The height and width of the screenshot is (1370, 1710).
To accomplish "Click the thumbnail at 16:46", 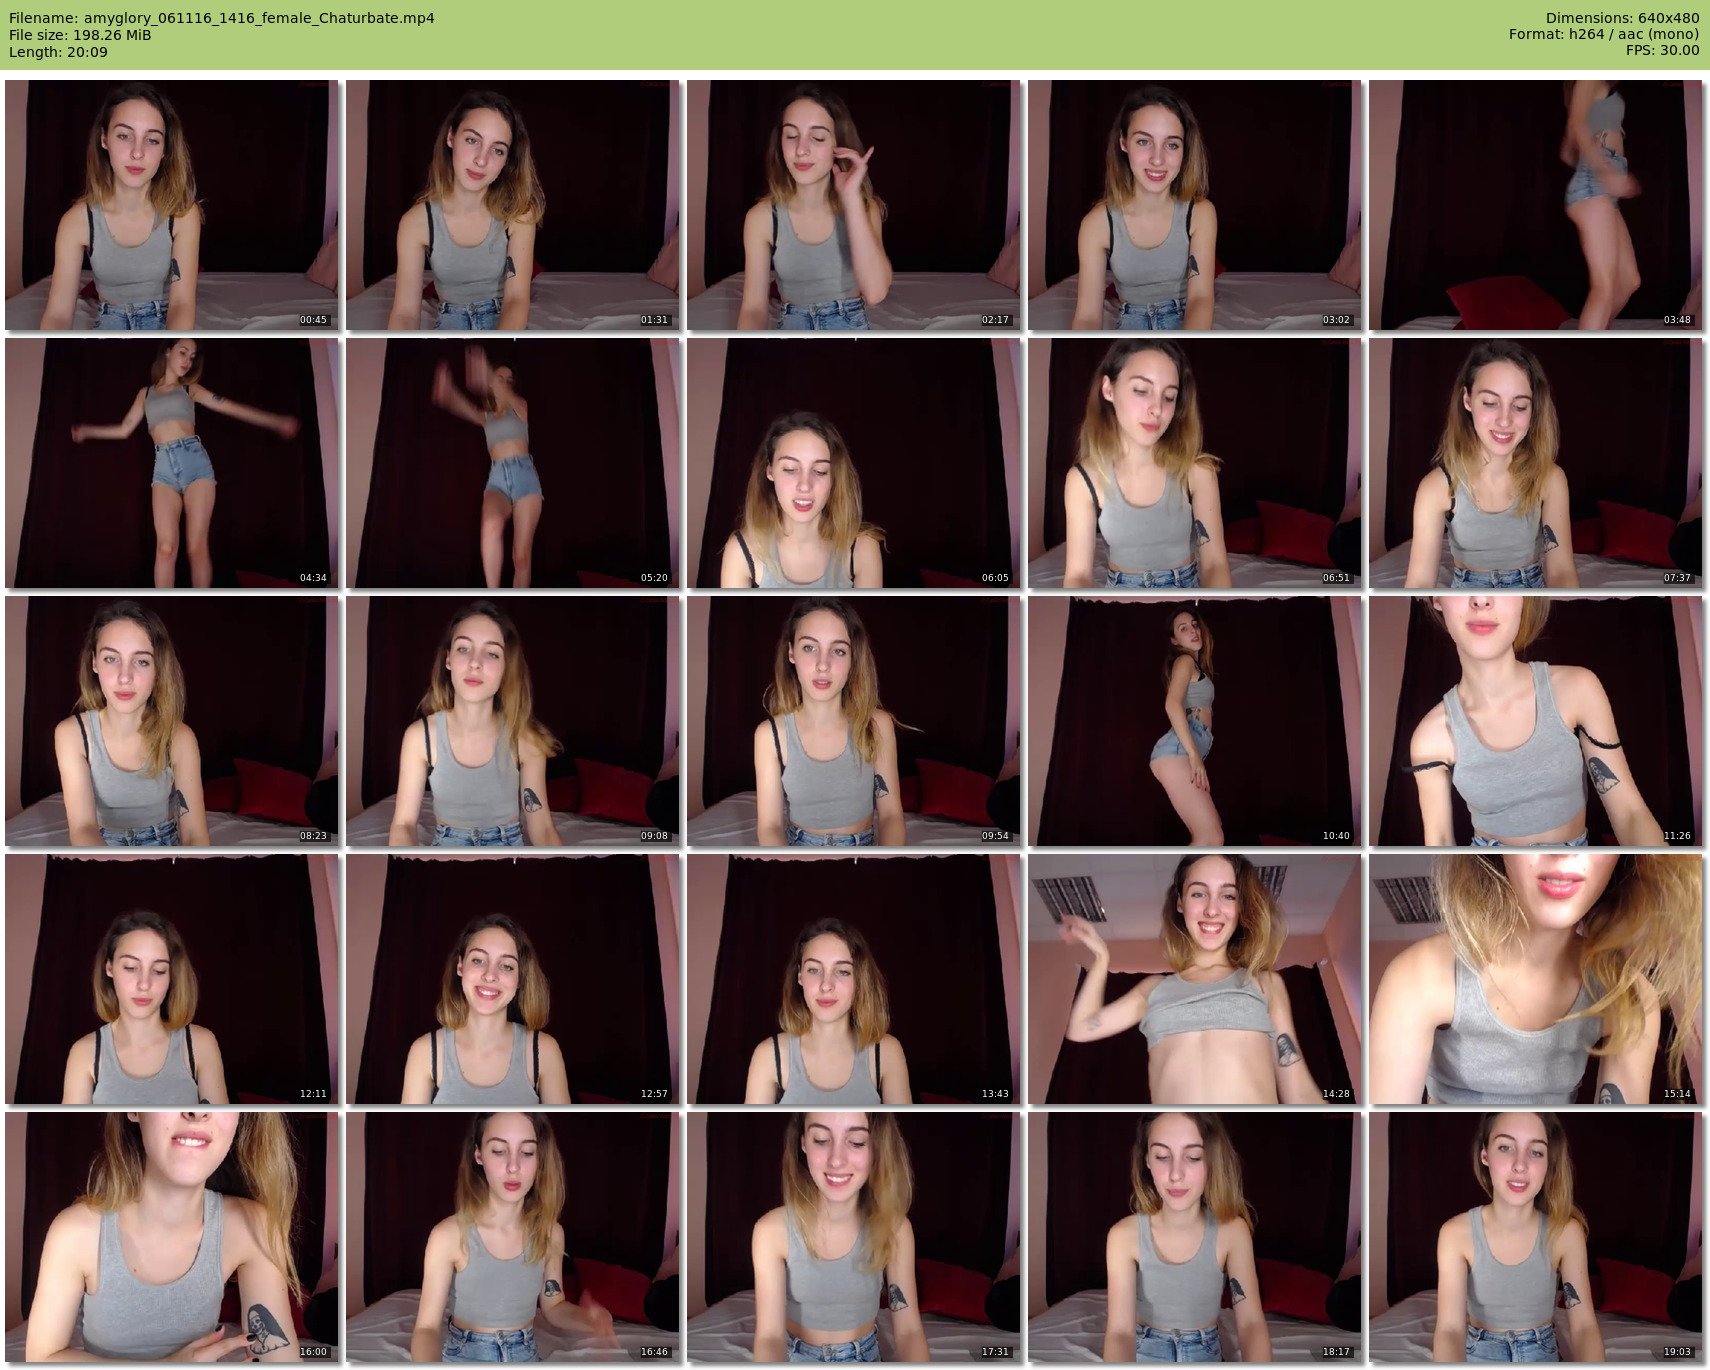I will coord(512,1237).
